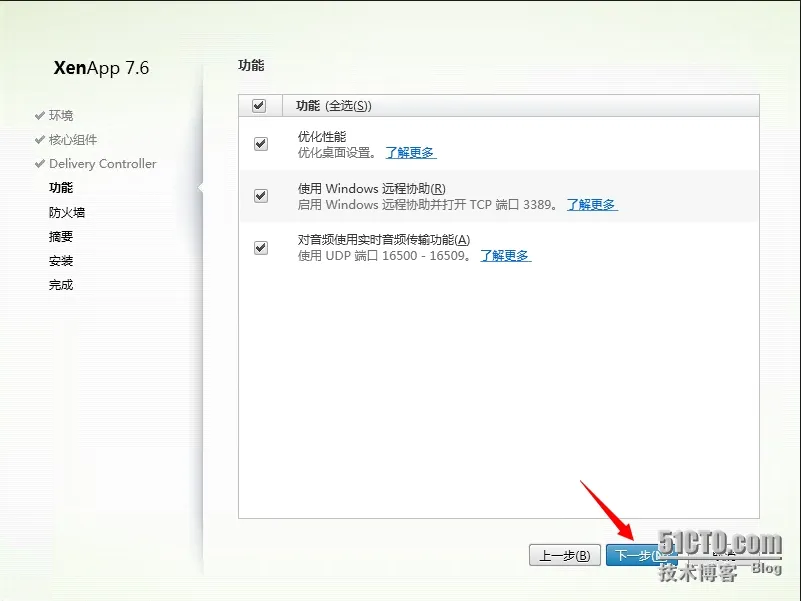801x601 pixels.
Task: Select the 核心组件 step in sidebar
Action: 73,140
